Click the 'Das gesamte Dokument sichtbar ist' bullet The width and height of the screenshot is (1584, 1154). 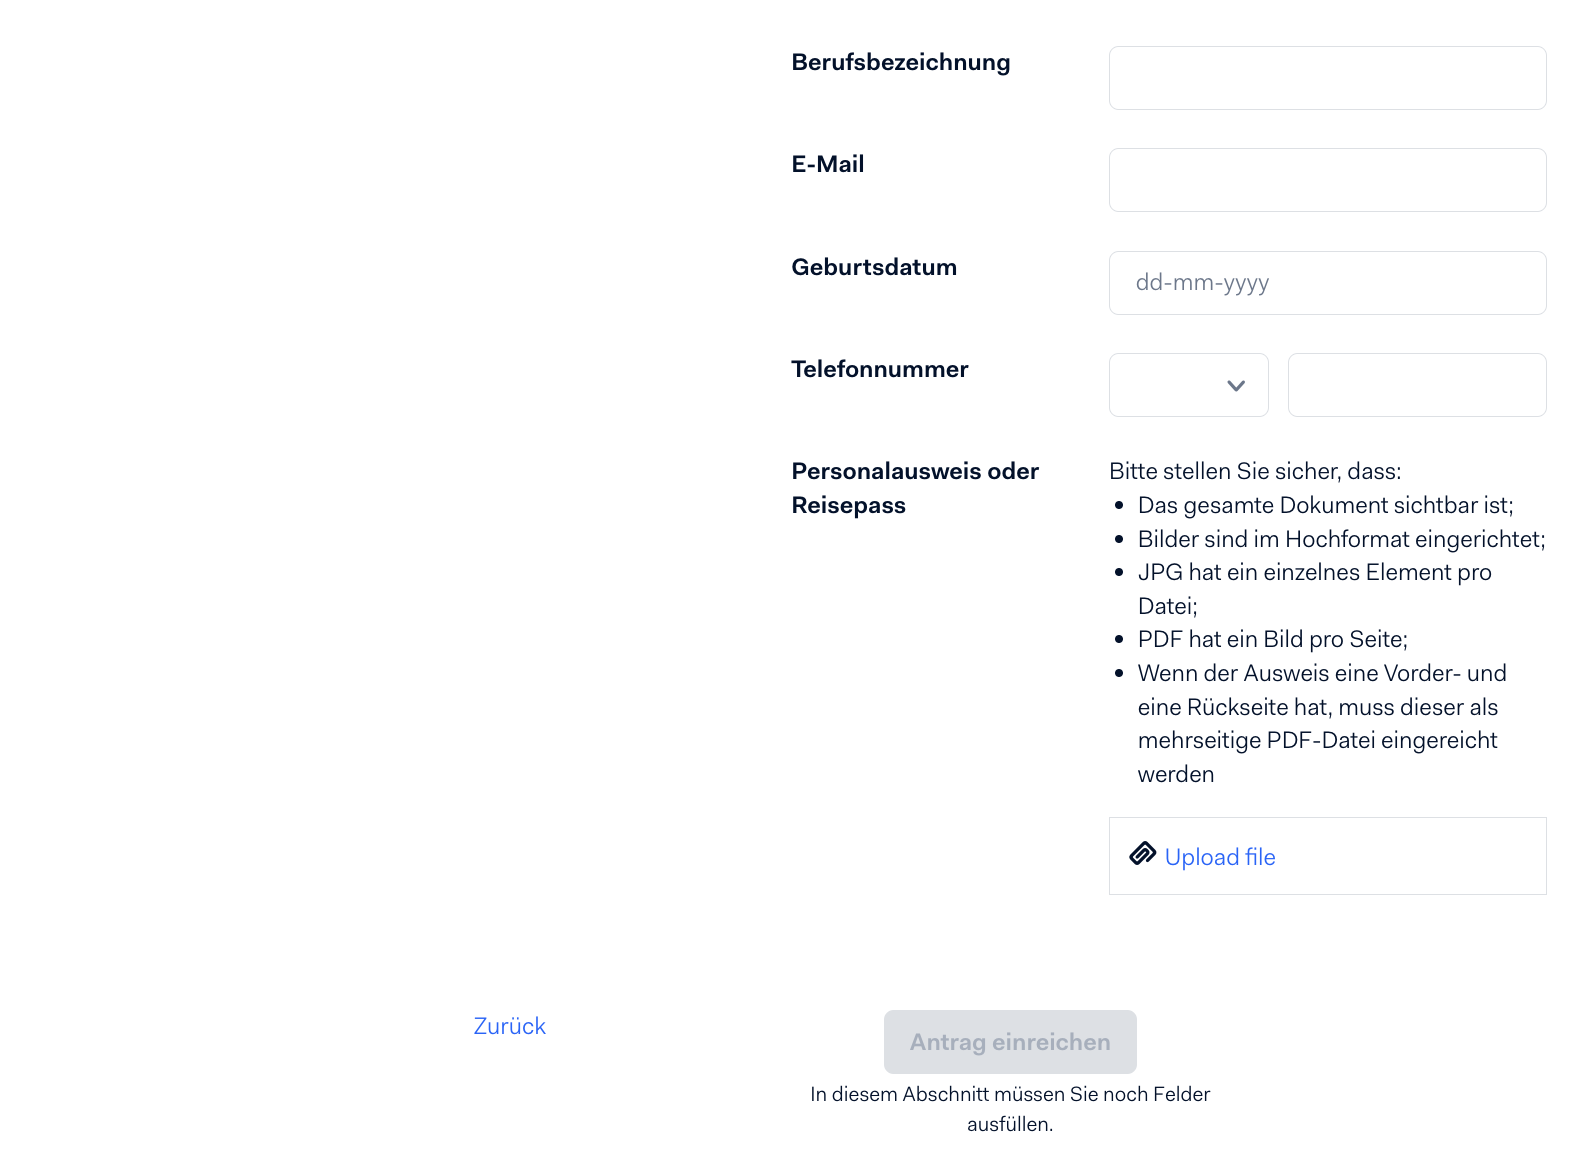point(1326,505)
